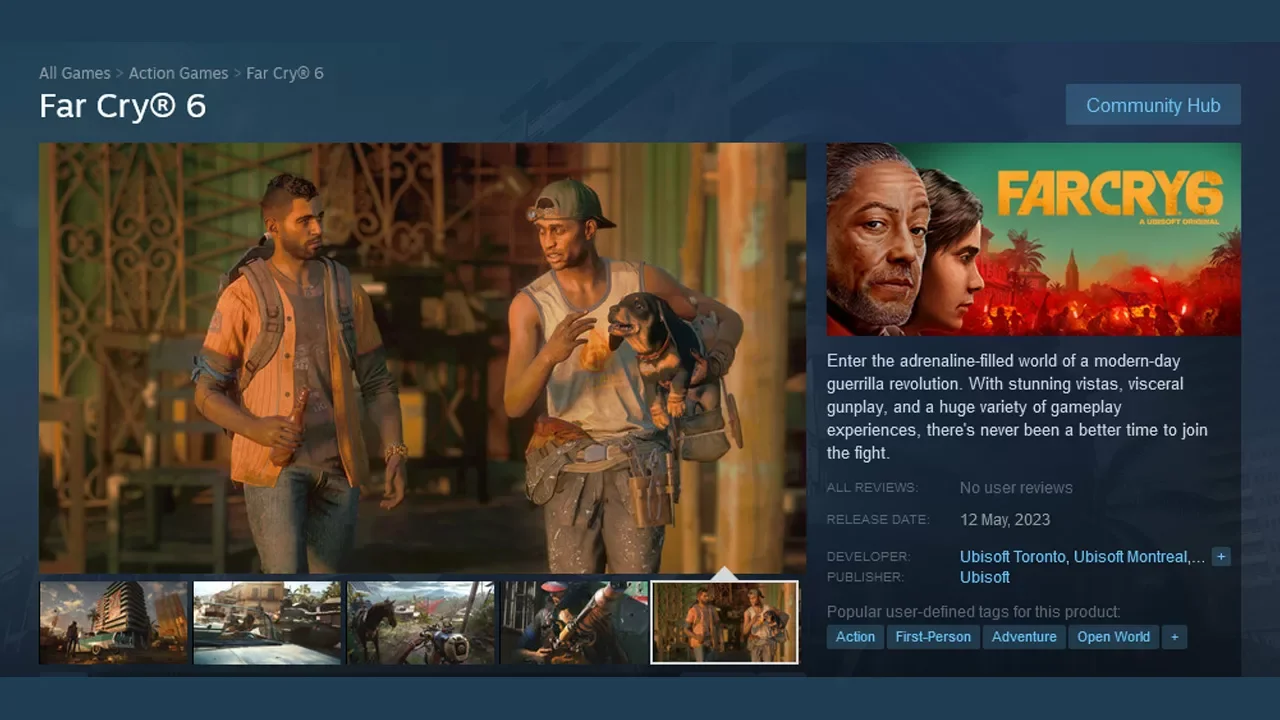Select the tank street screenshot thumbnail

[267, 622]
